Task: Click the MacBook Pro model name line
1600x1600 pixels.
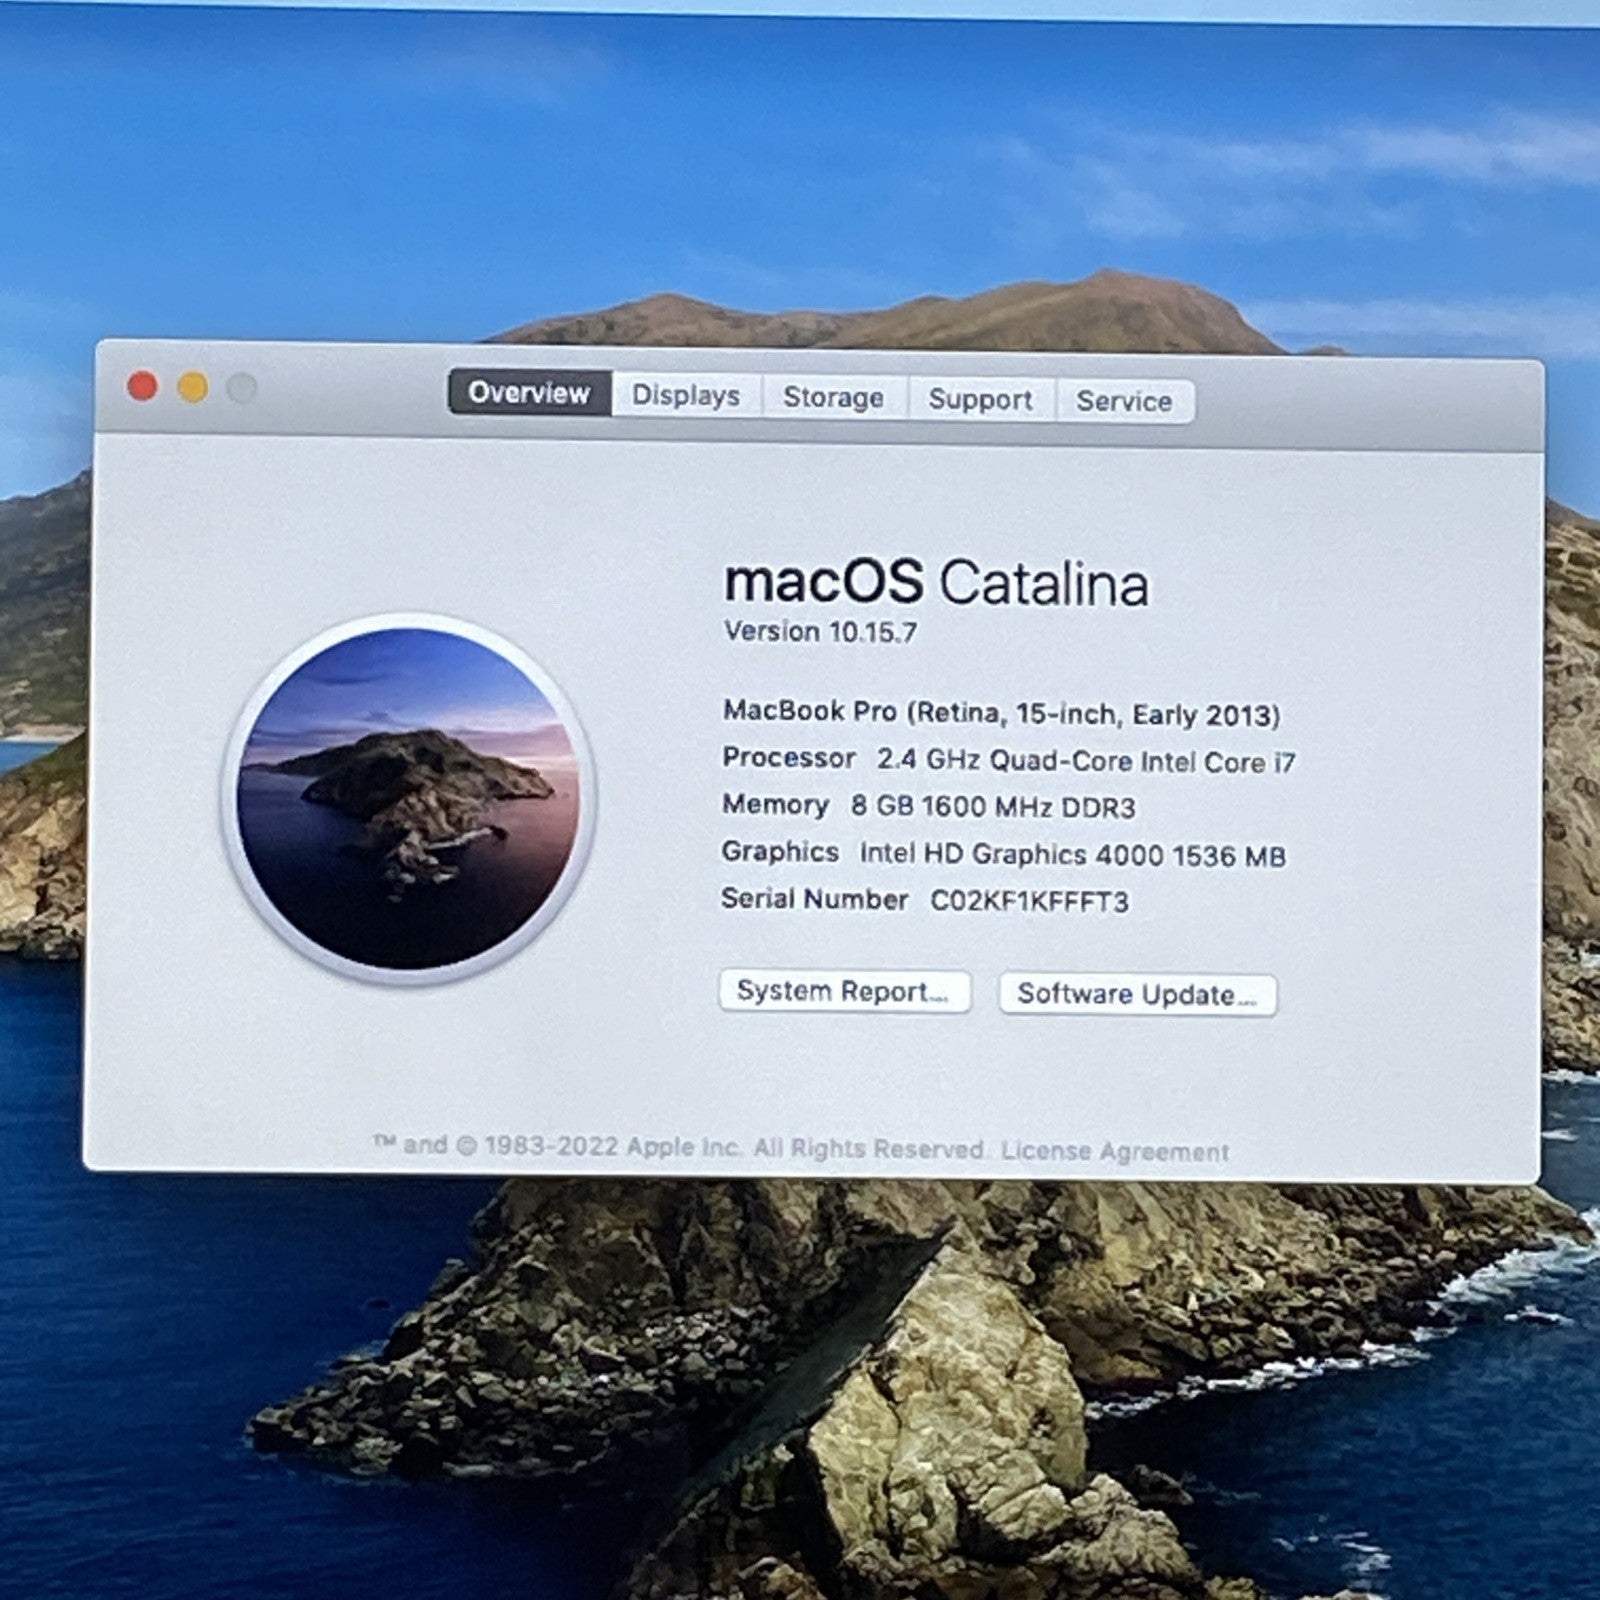Action: pyautogui.click(x=1001, y=714)
